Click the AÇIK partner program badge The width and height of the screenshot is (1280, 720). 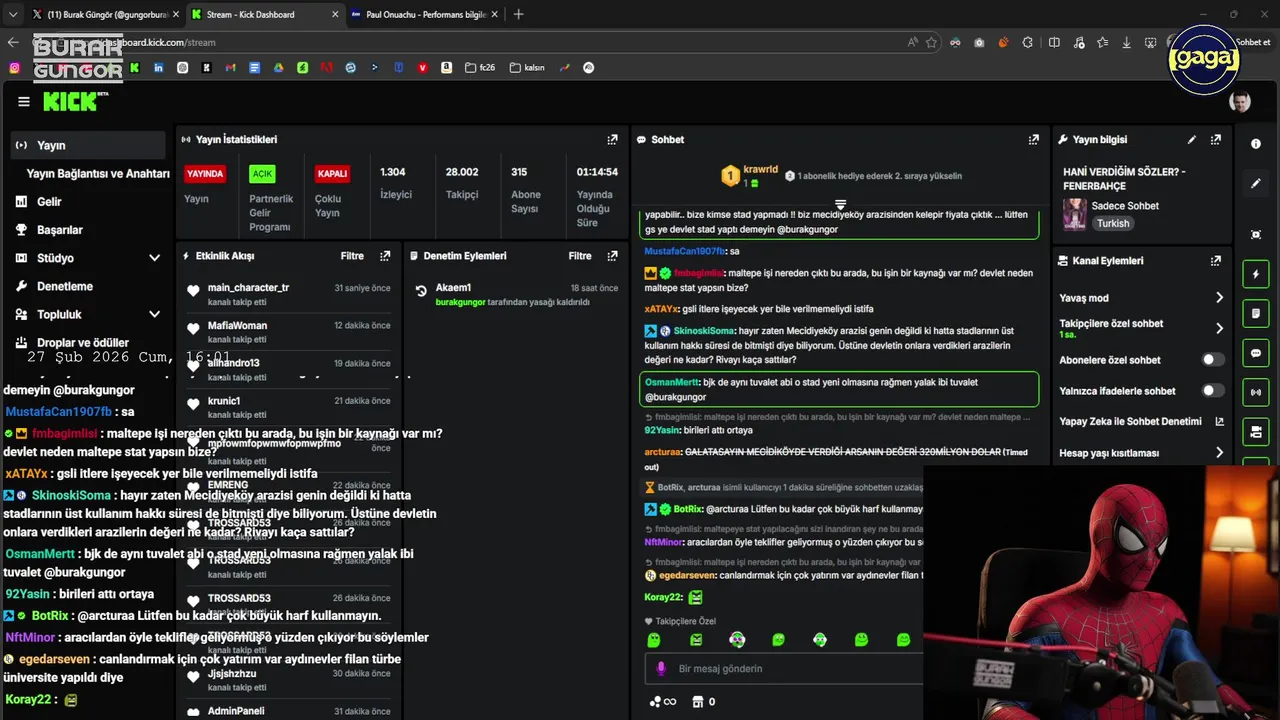pyautogui.click(x=262, y=174)
